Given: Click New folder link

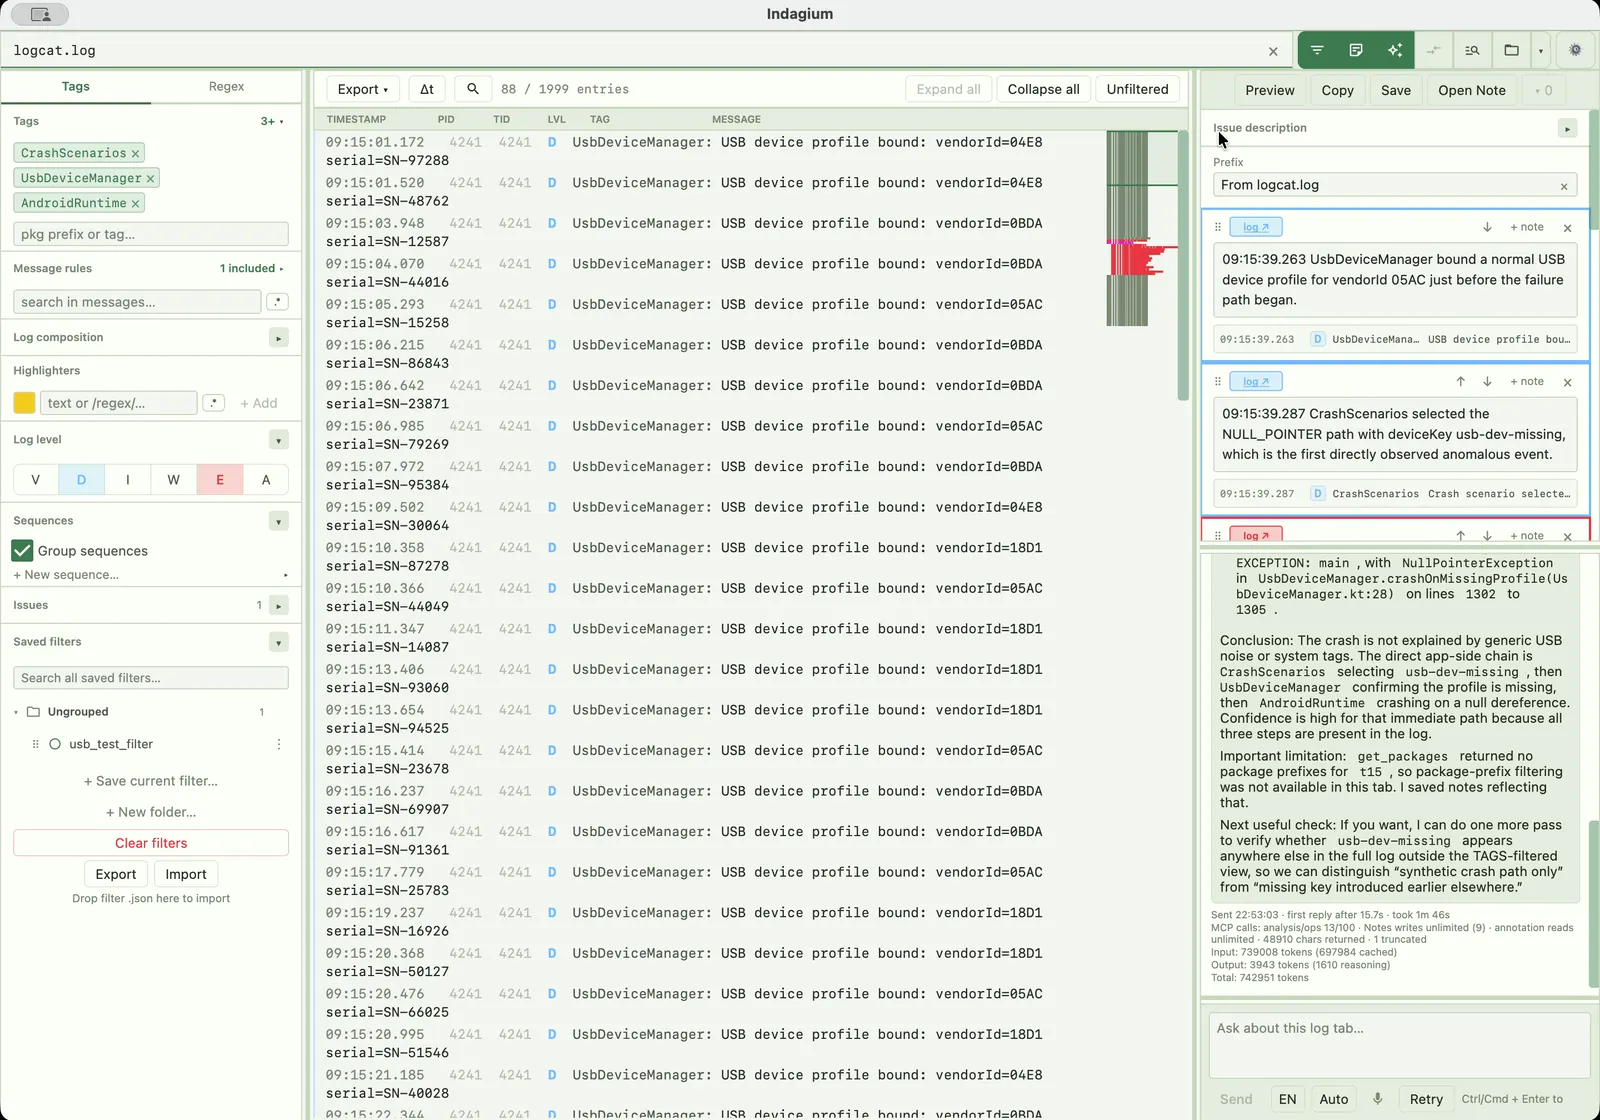Looking at the screenshot, I should coord(151,812).
